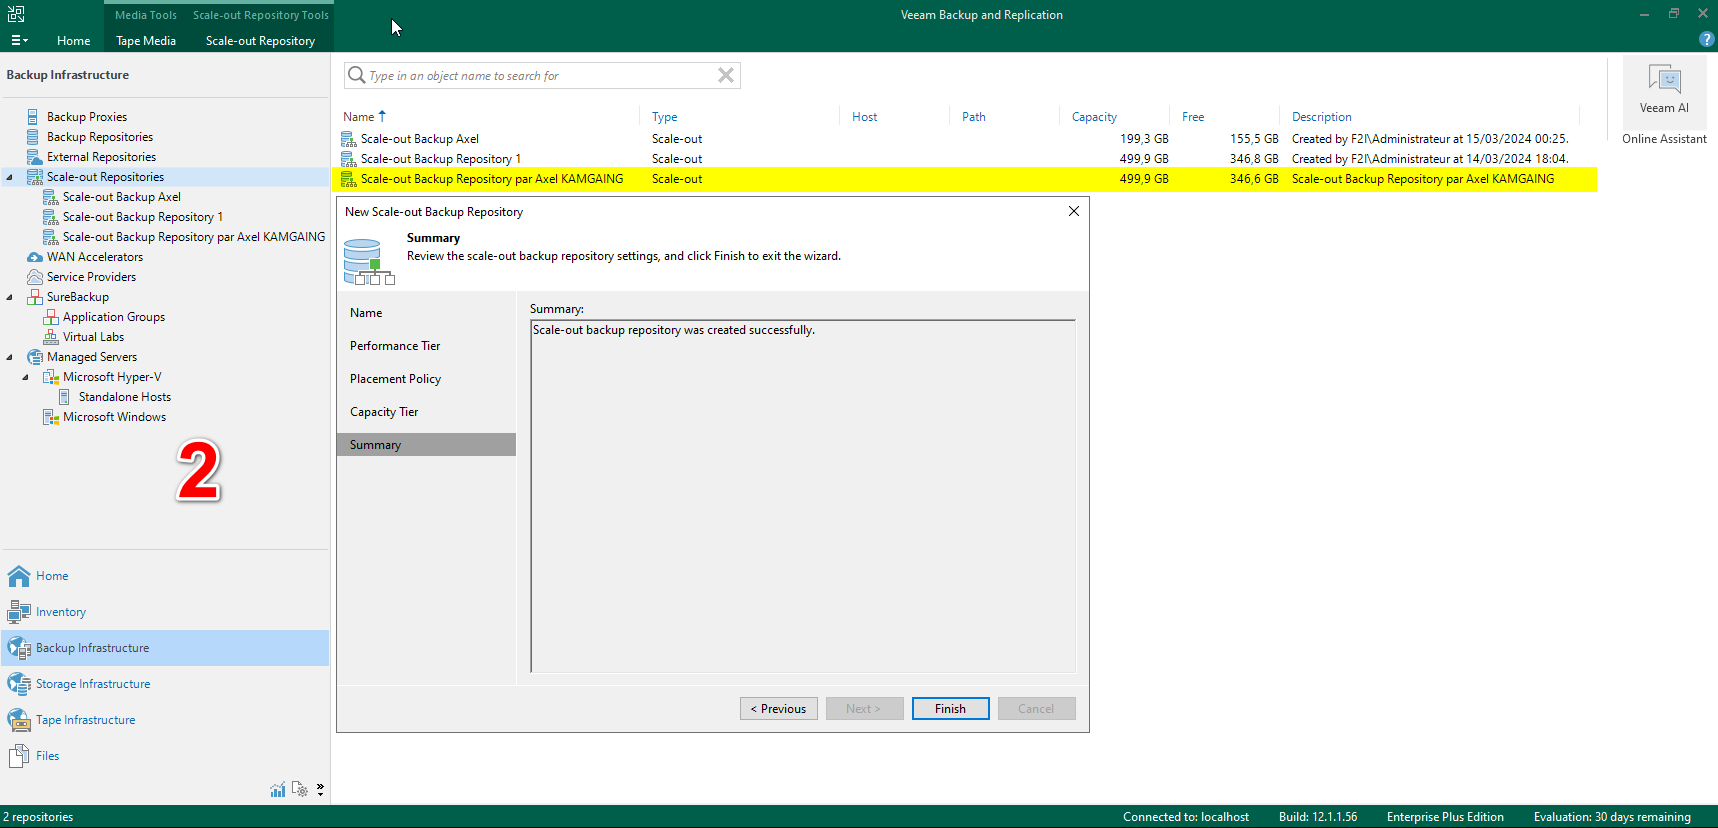
Task: Open the Tape Media ribbon tab
Action: [x=146, y=41]
